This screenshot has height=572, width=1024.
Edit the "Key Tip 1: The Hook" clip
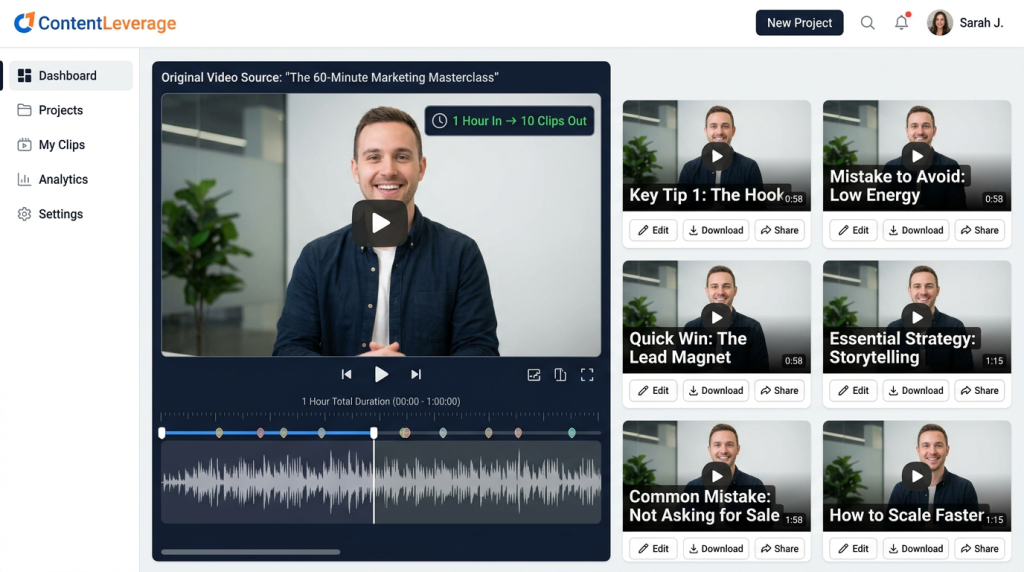click(653, 230)
